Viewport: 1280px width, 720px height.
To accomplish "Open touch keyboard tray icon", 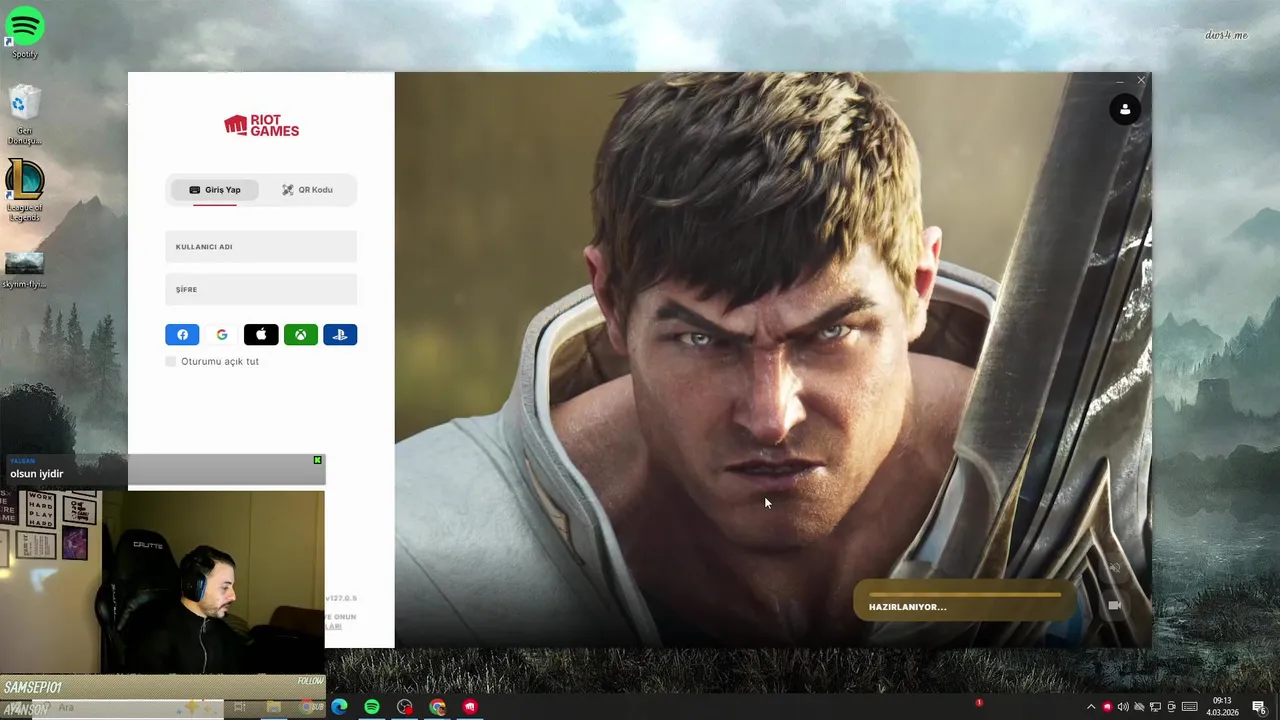I will (x=1190, y=707).
